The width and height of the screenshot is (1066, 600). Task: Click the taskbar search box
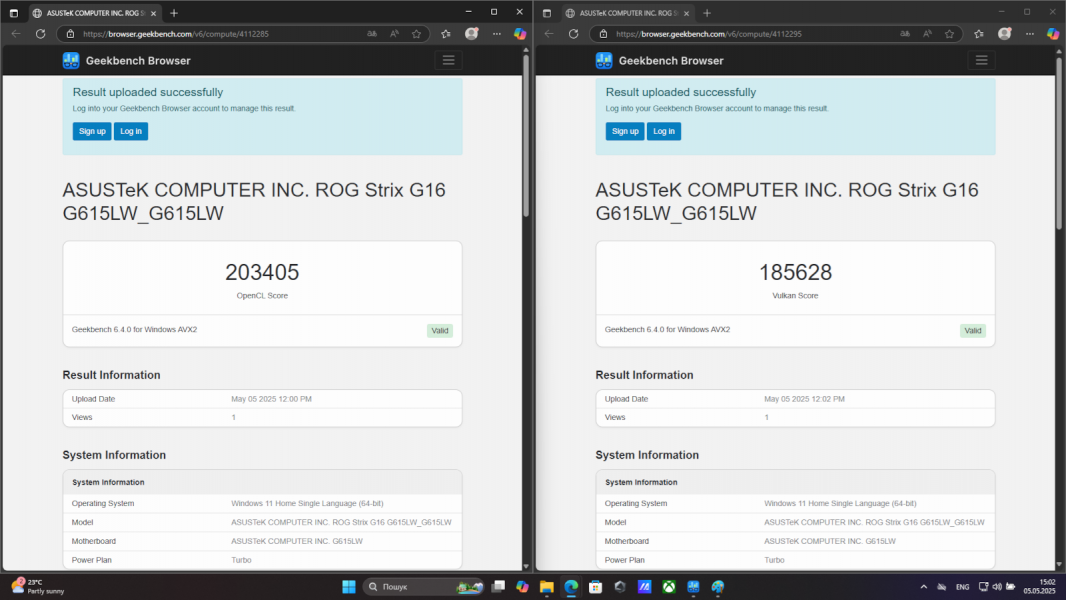click(x=424, y=587)
